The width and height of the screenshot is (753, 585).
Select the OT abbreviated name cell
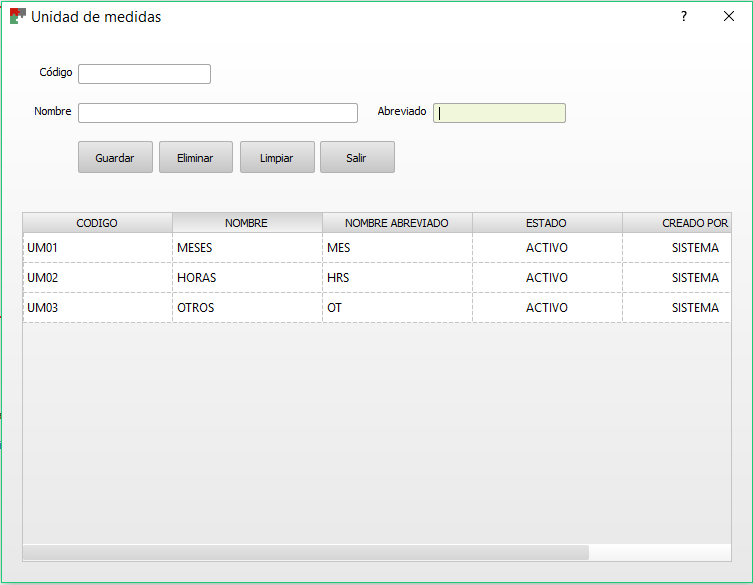point(396,308)
